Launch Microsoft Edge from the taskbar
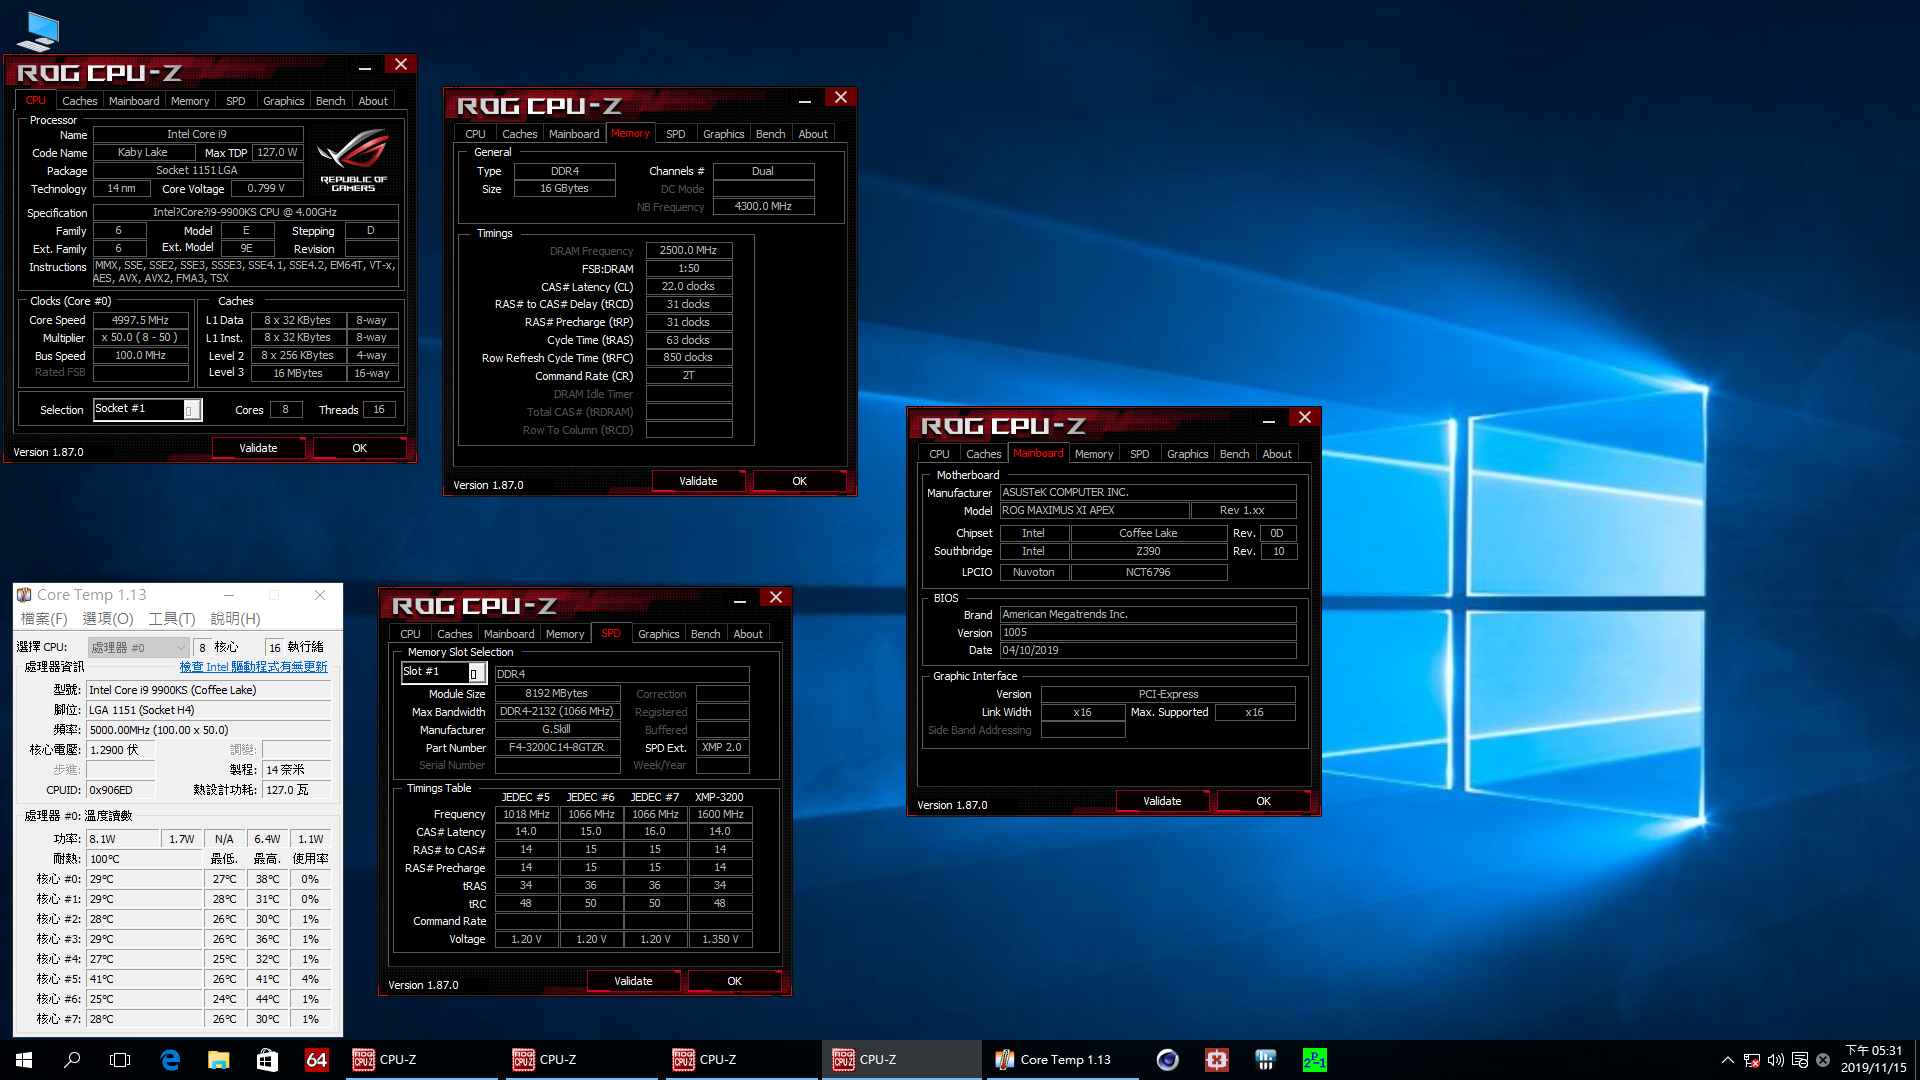The height and width of the screenshot is (1080, 1920). coord(170,1060)
